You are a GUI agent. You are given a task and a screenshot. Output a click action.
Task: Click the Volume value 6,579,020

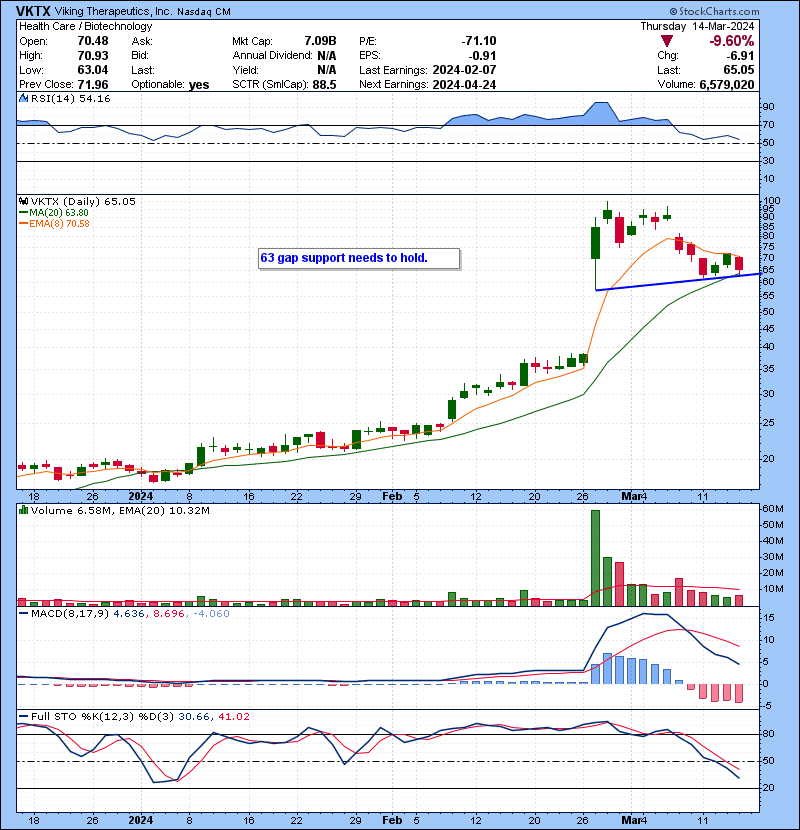[x=727, y=85]
